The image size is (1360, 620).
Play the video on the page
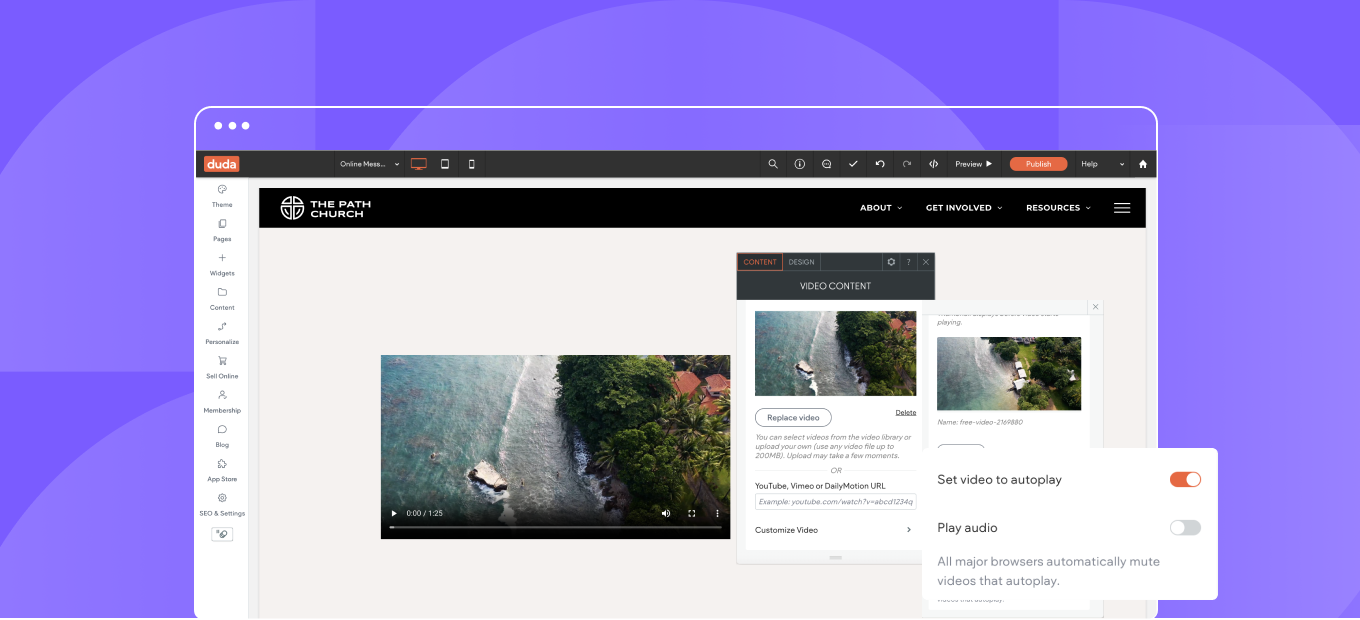click(x=394, y=513)
